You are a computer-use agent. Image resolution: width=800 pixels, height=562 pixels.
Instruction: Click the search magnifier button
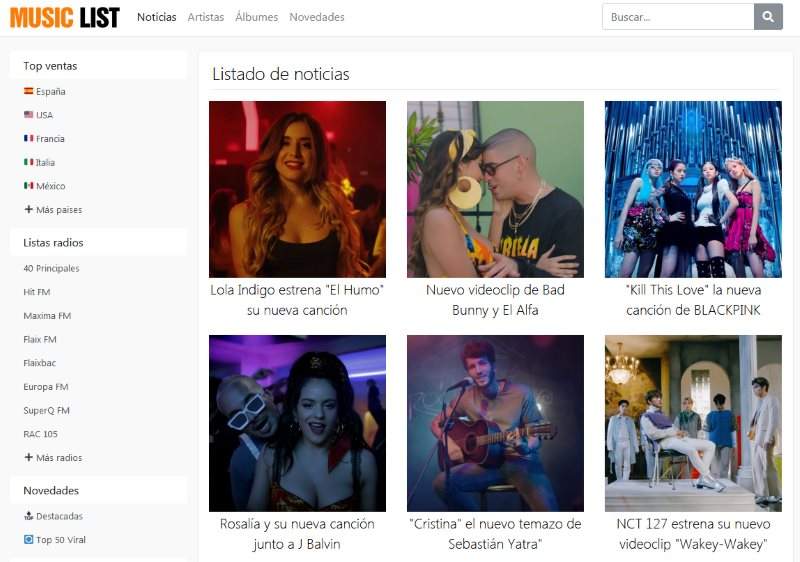768,17
